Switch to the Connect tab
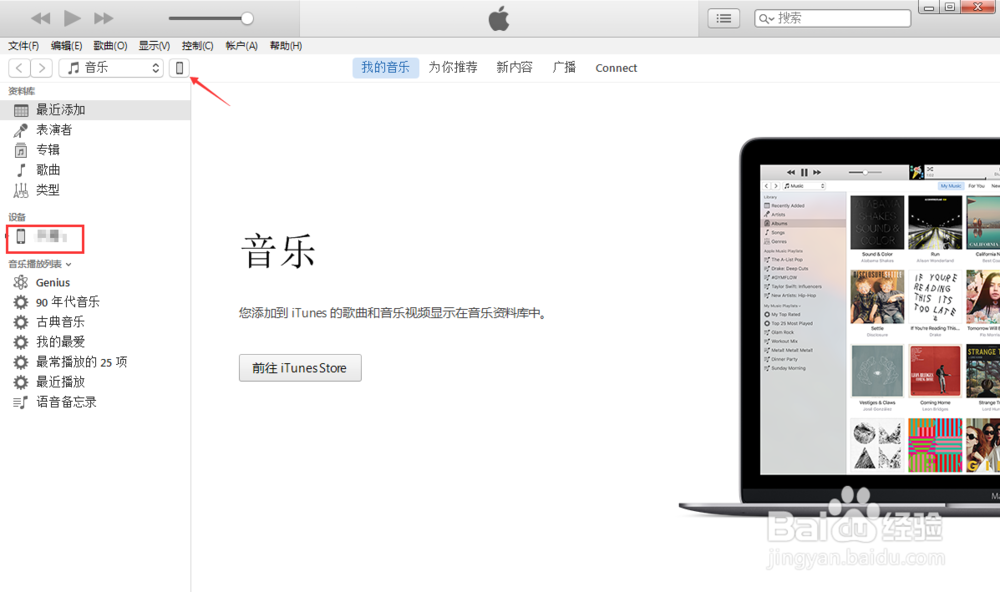1000x592 pixels. (616, 68)
